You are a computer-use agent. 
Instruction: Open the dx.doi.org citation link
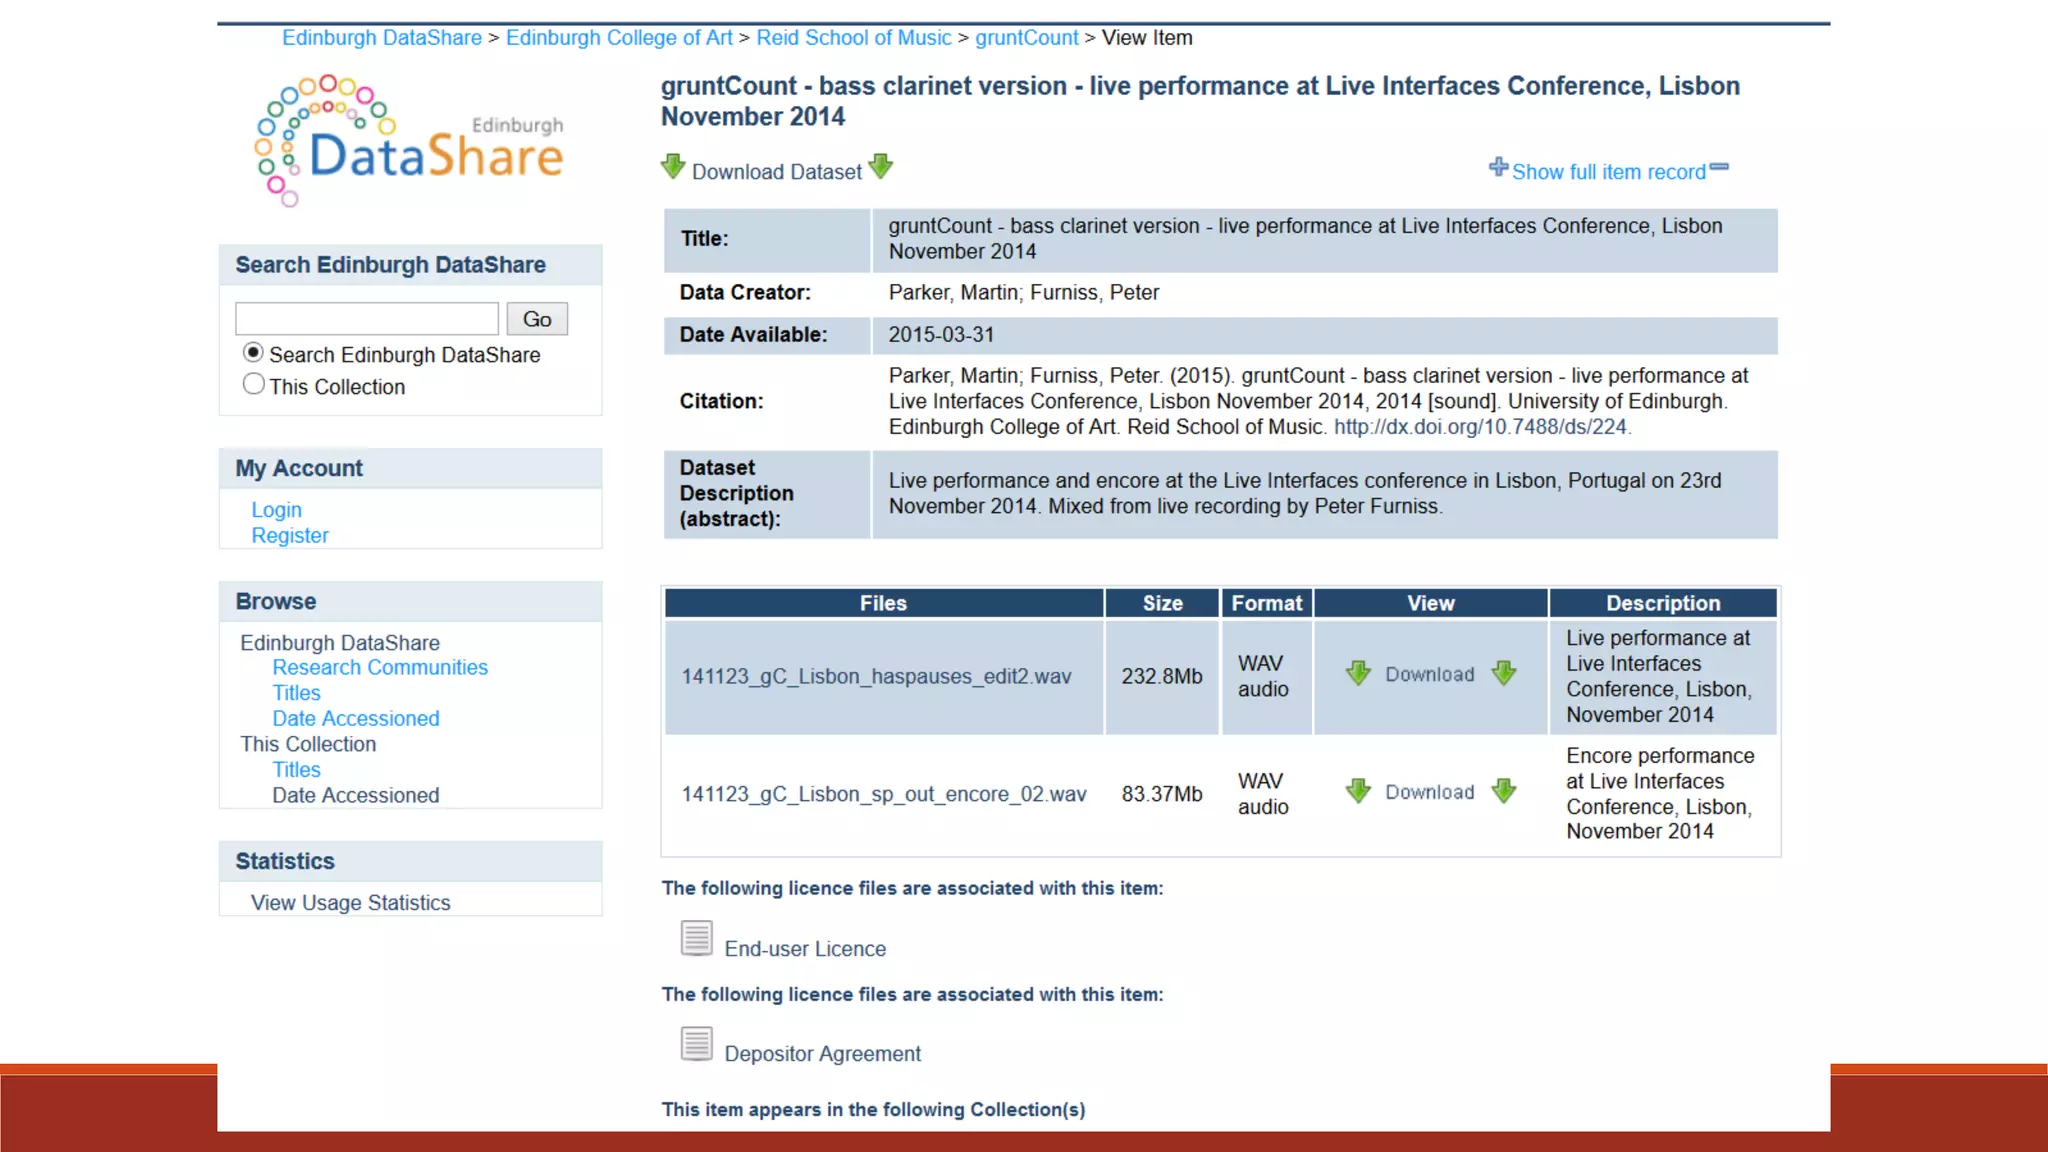pos(1480,427)
